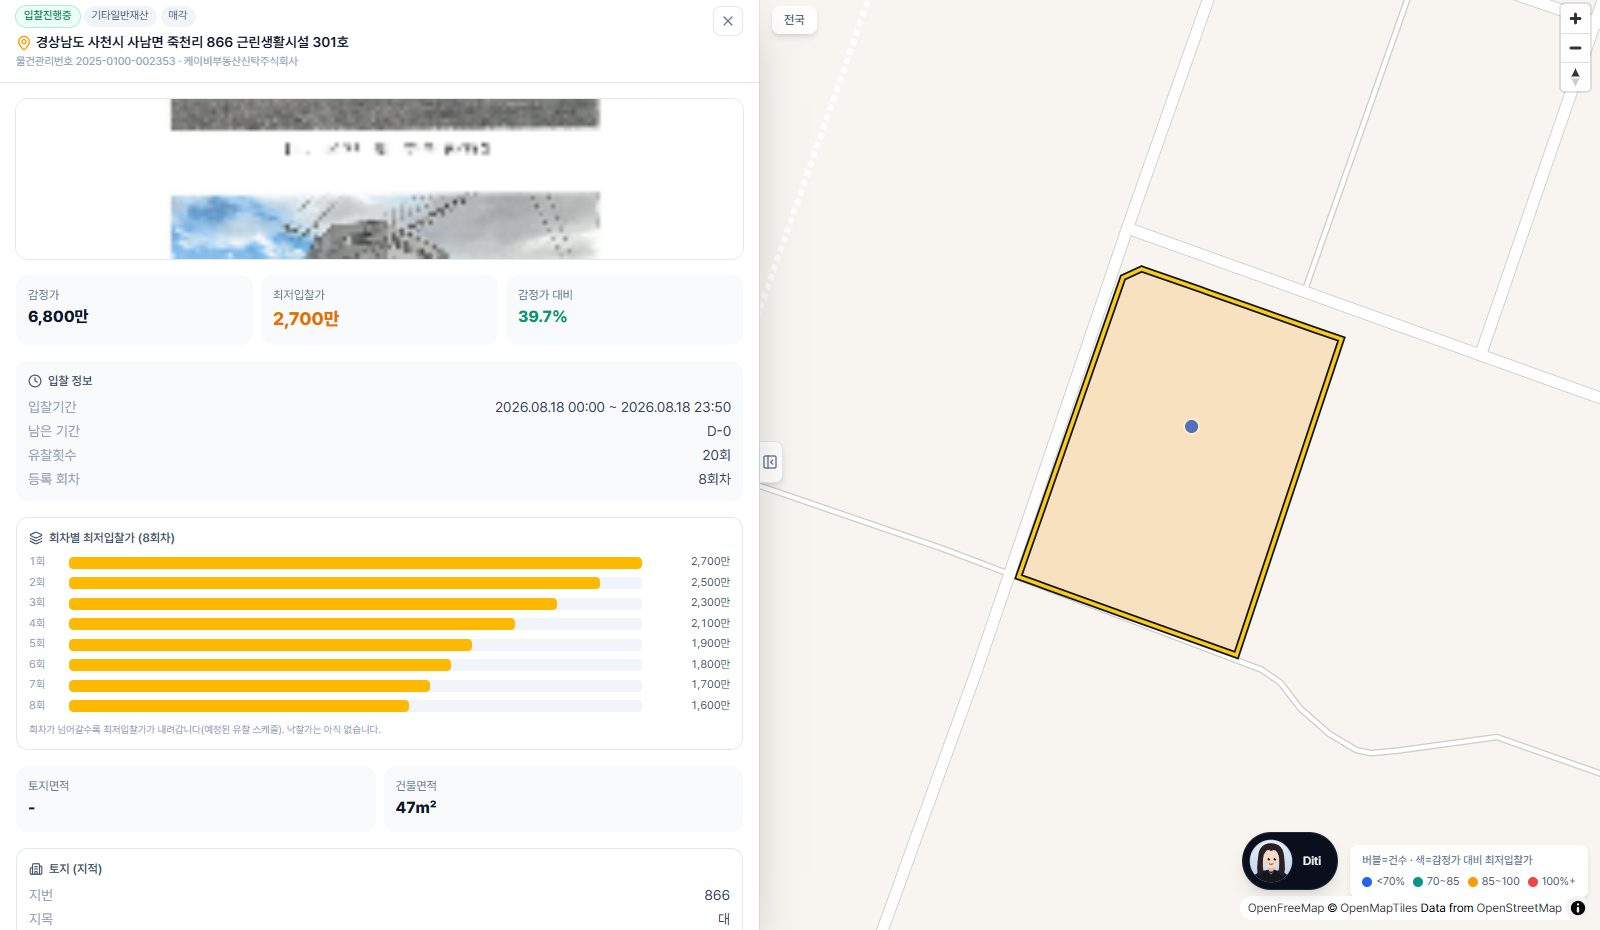Click the 20회 failed bid count
The height and width of the screenshot is (930, 1600).
pos(716,455)
